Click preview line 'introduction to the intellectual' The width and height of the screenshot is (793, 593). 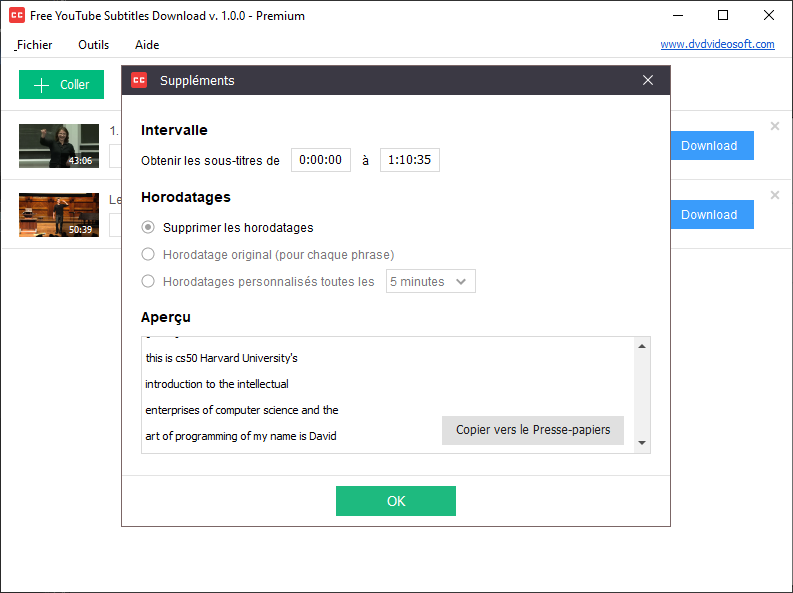click(x=217, y=384)
